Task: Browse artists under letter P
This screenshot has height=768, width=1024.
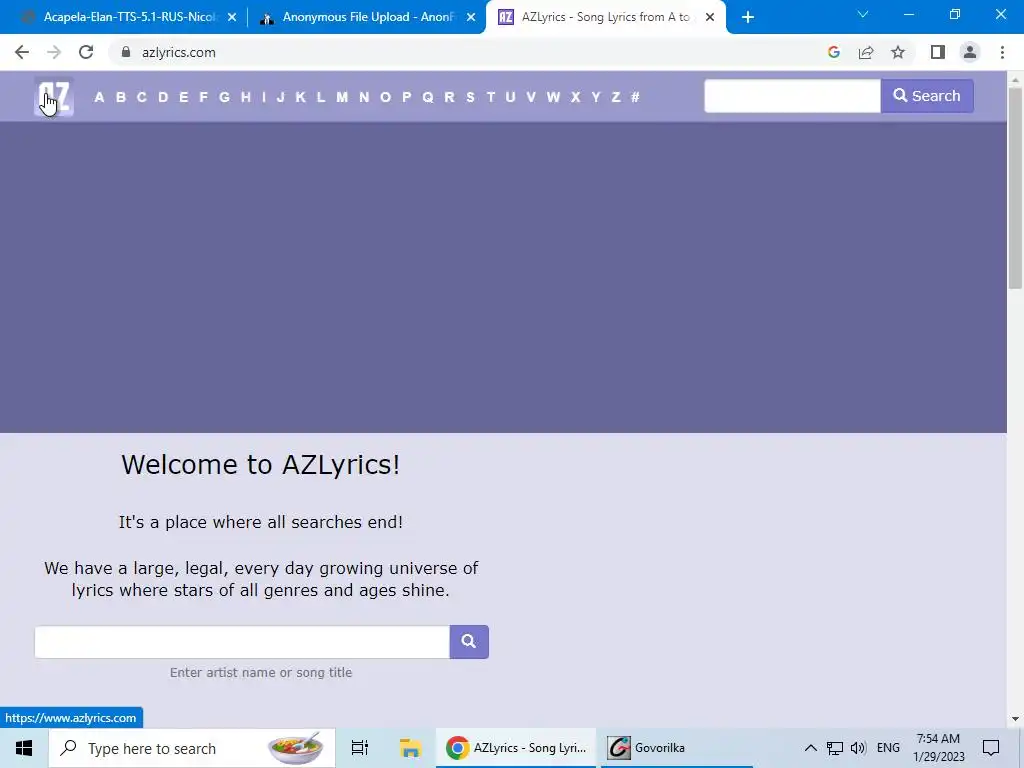Action: pyautogui.click(x=407, y=97)
